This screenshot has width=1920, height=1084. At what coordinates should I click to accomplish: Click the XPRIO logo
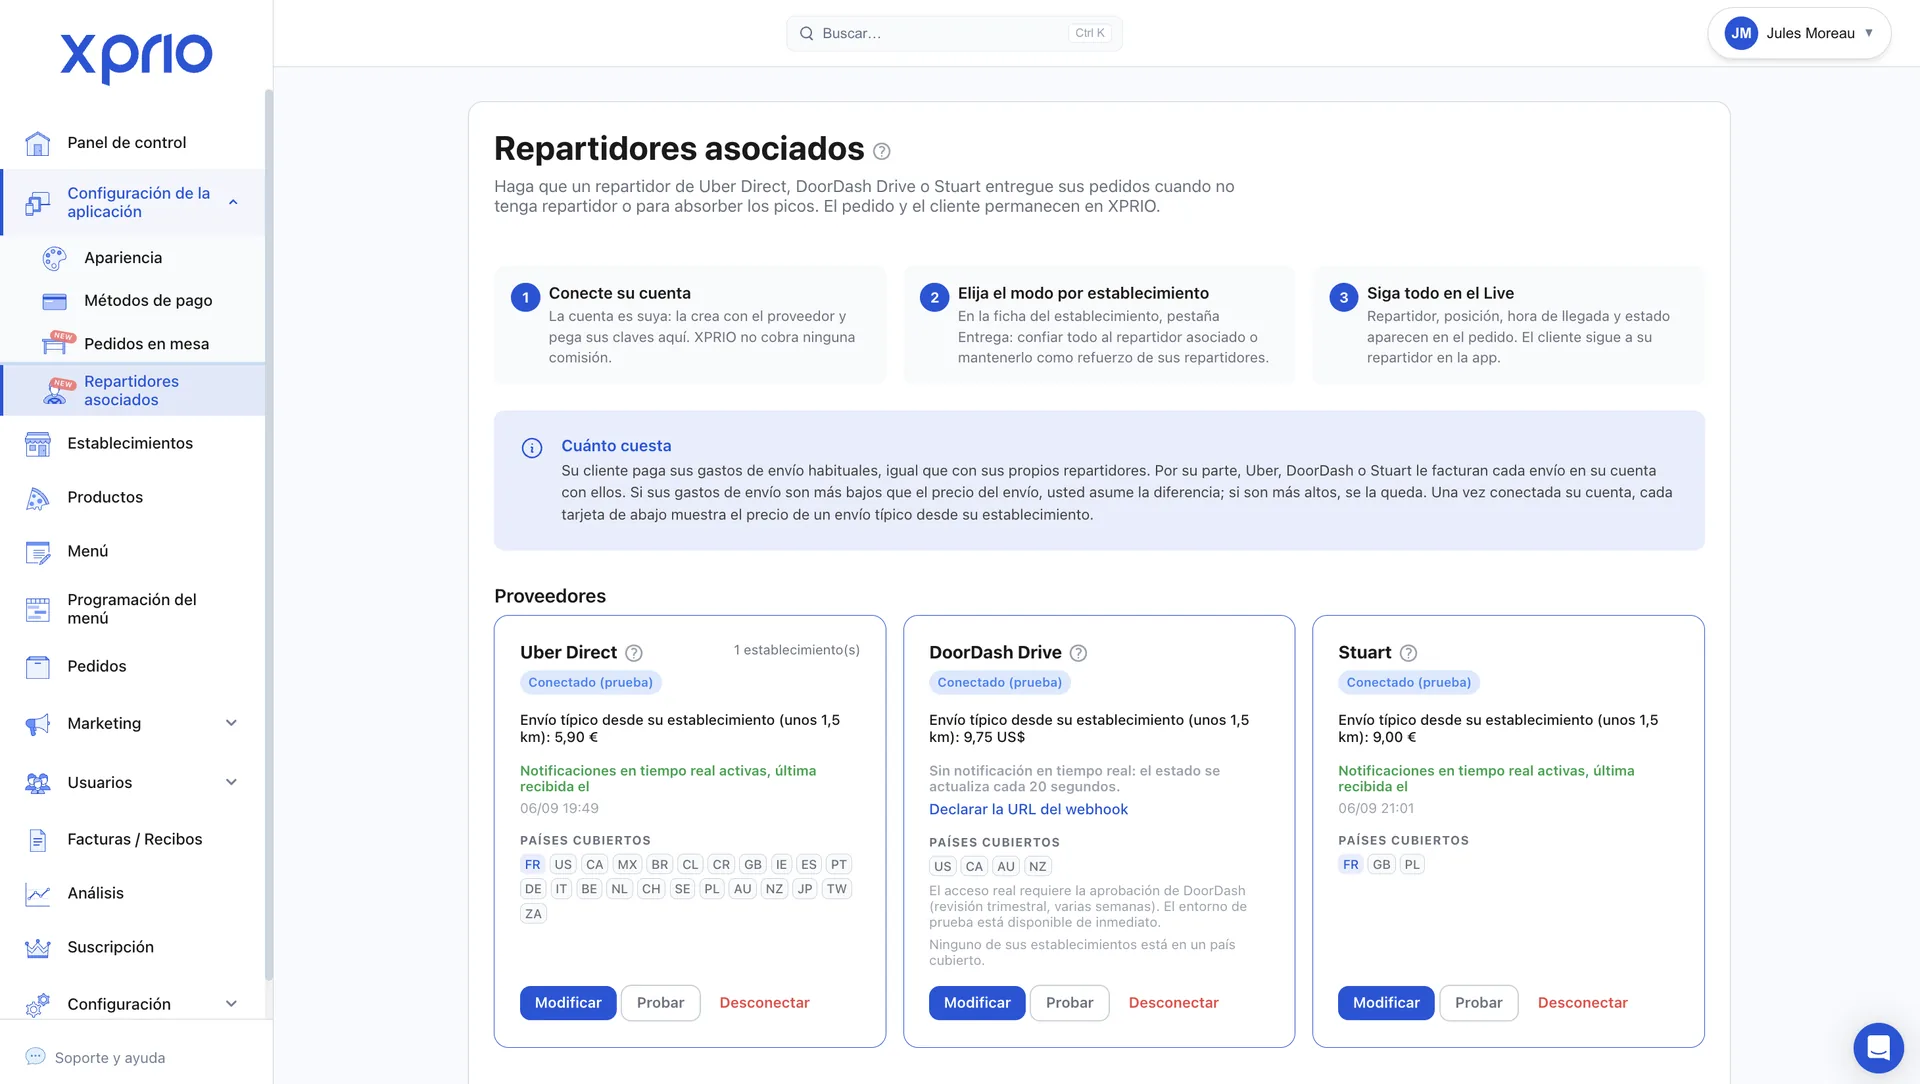click(x=136, y=57)
